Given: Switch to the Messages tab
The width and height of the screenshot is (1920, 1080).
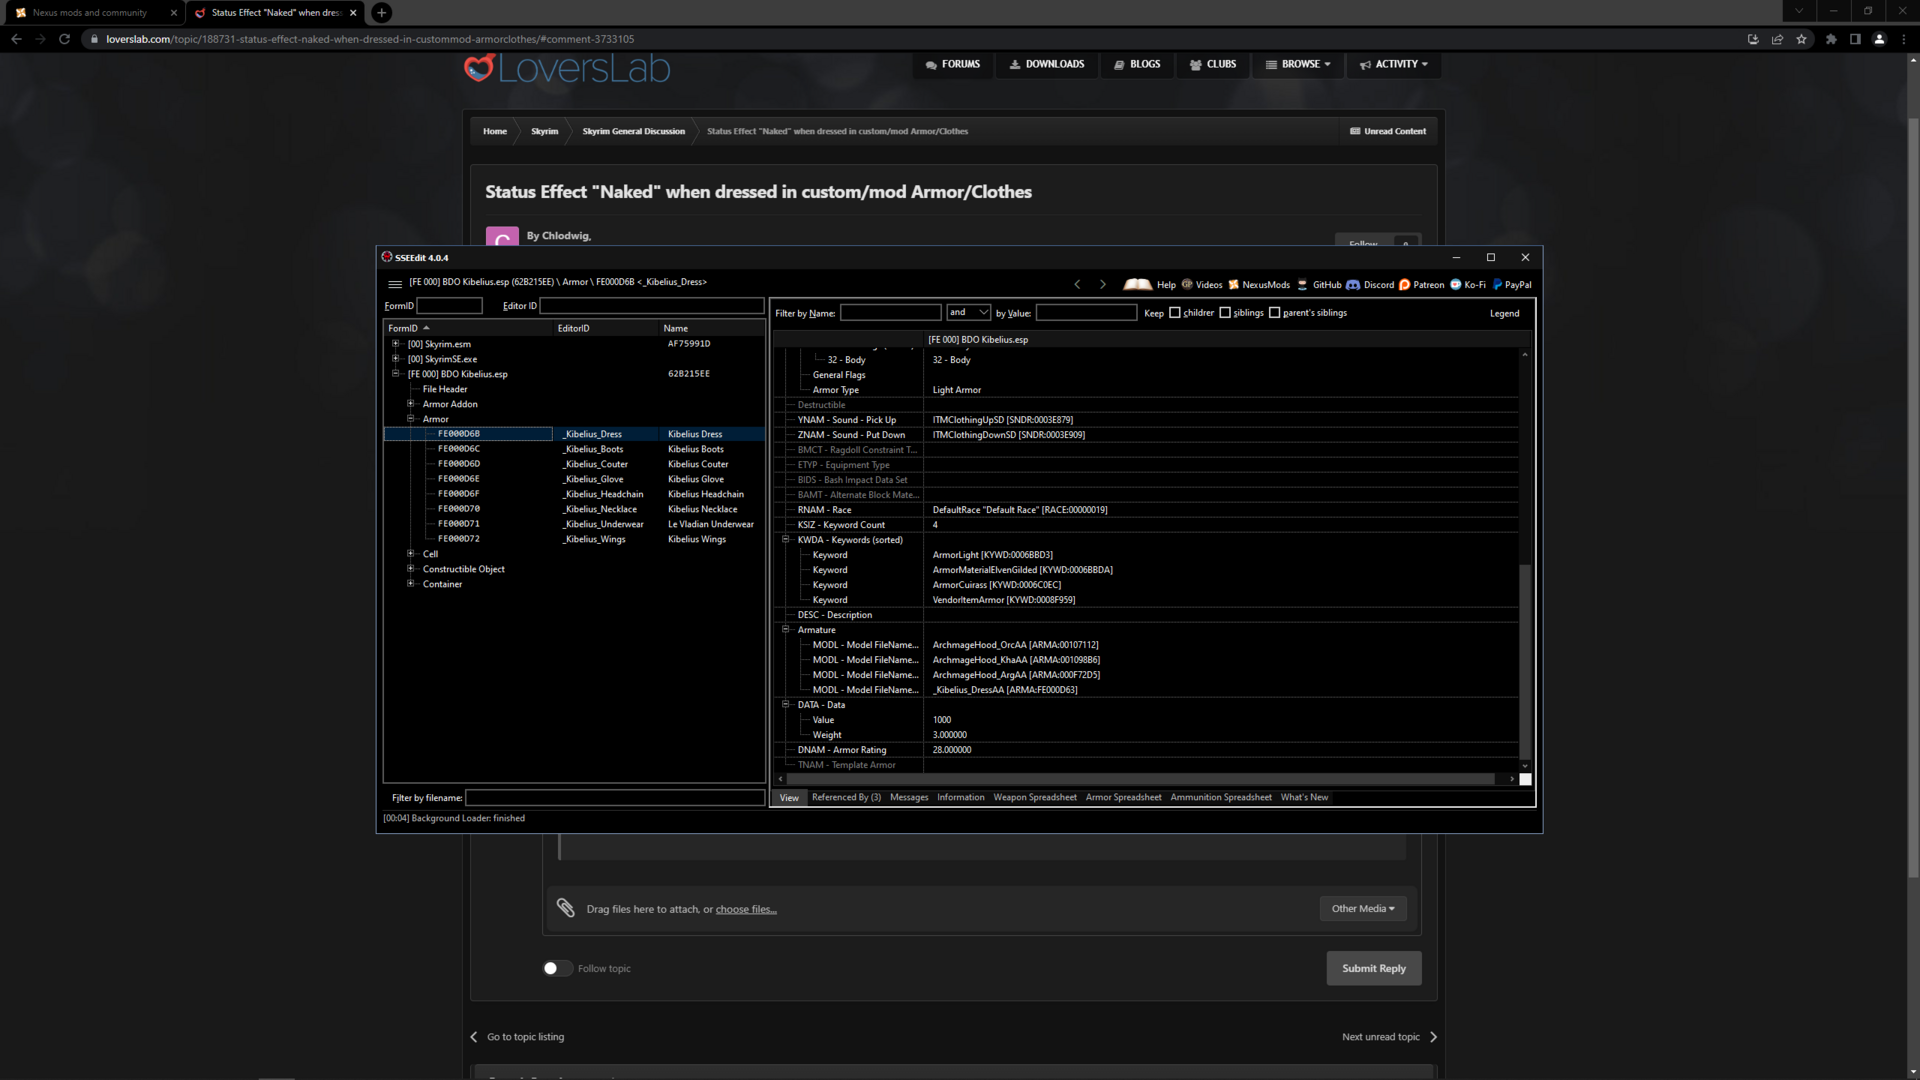Looking at the screenshot, I should (909, 797).
